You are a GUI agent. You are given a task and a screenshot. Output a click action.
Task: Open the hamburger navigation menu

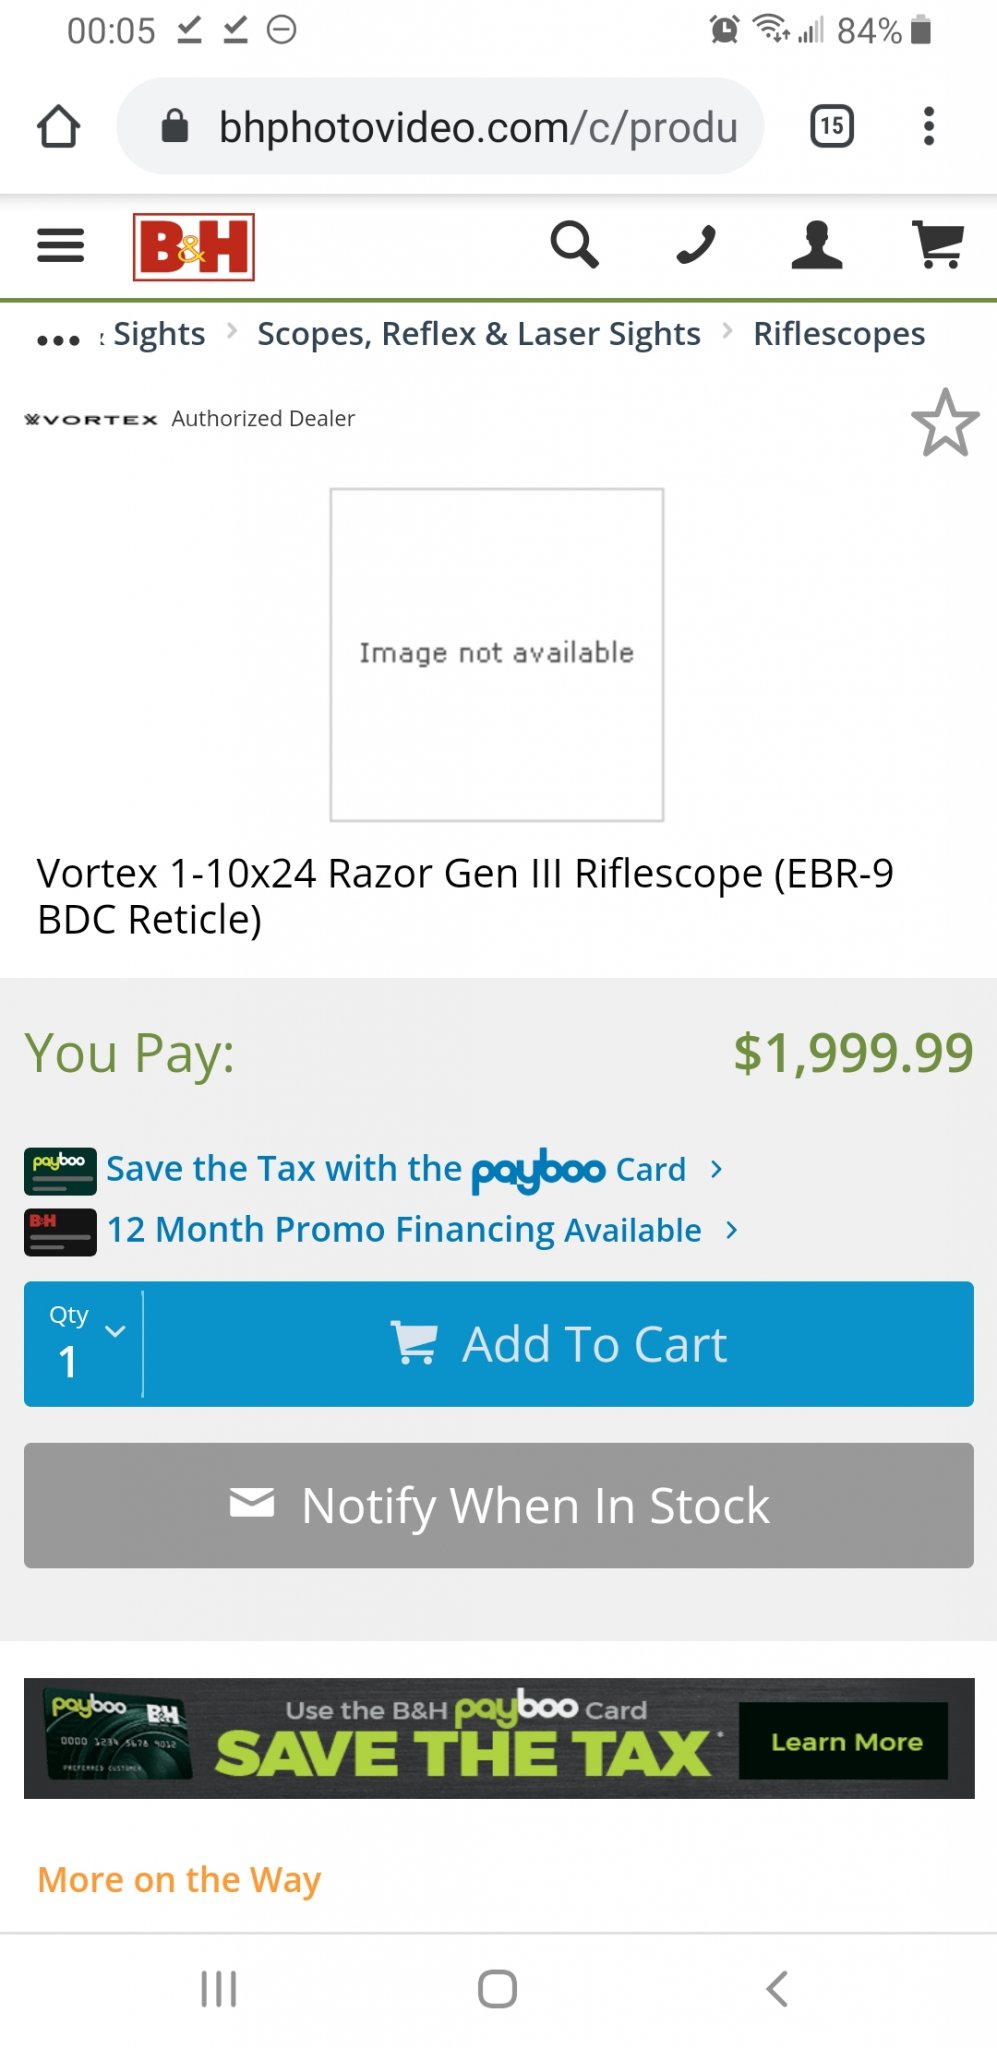point(60,245)
